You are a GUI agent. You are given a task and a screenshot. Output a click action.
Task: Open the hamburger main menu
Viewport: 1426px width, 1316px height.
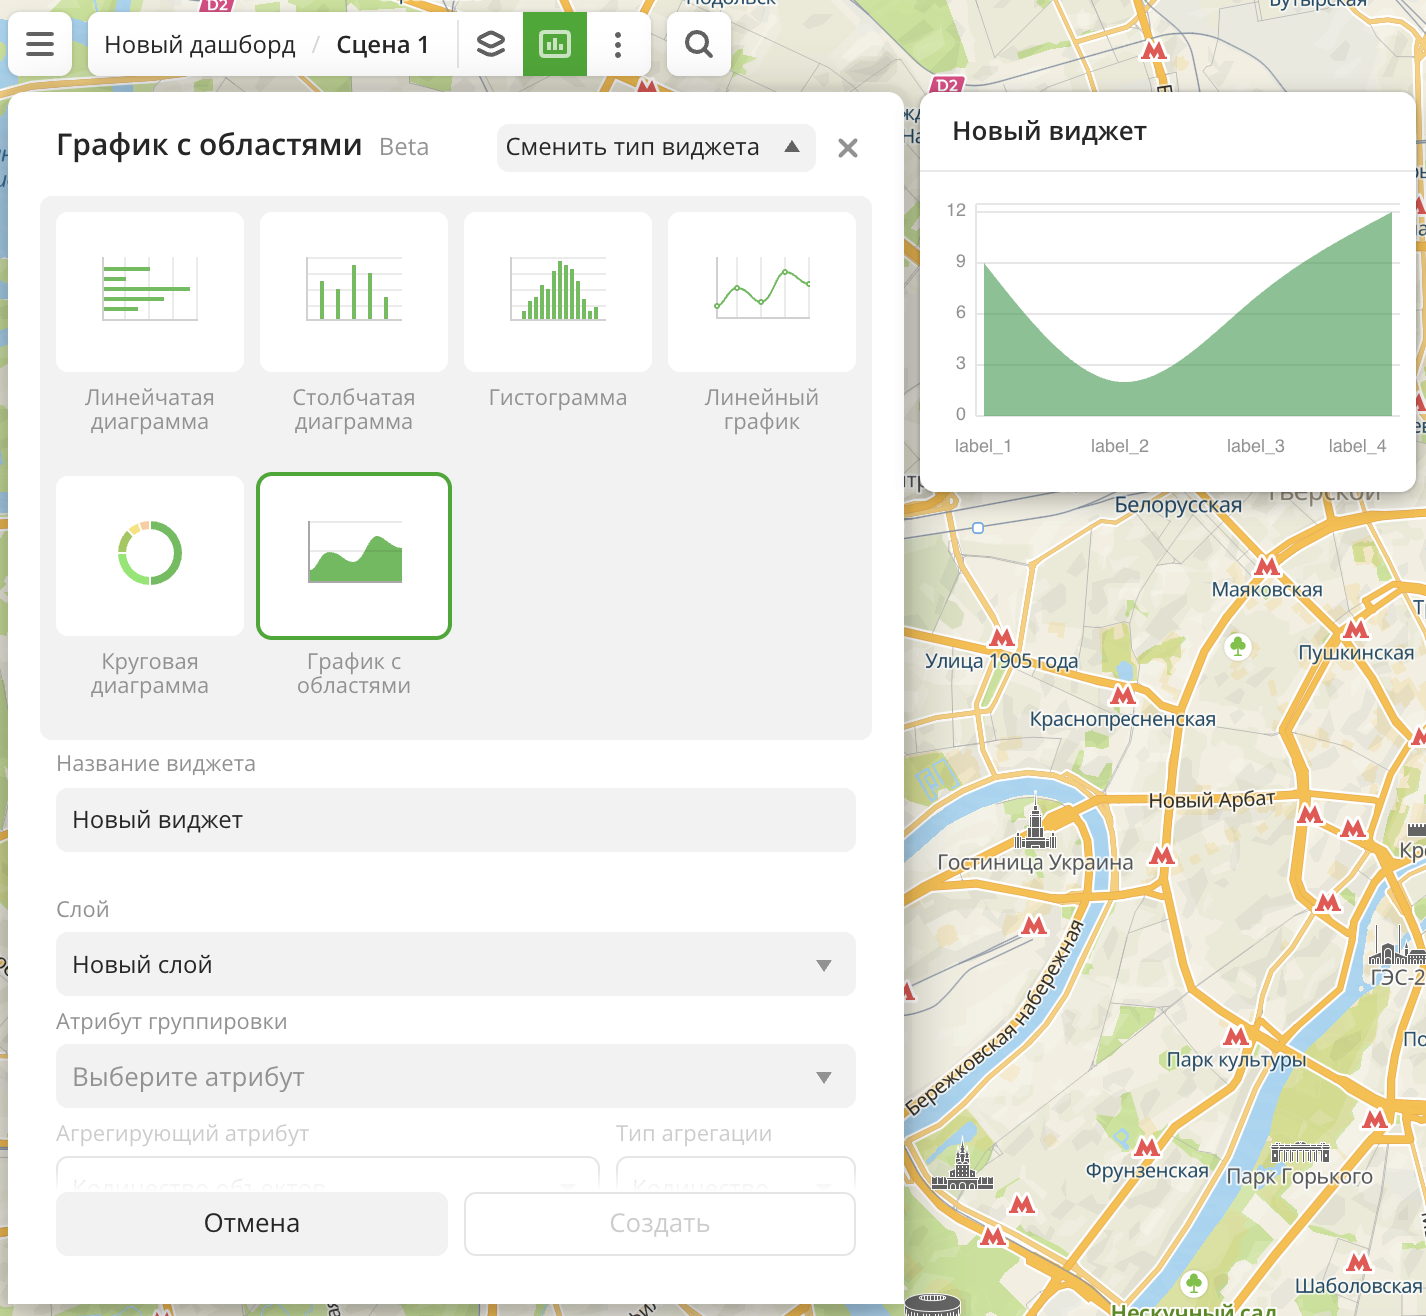pyautogui.click(x=40, y=44)
